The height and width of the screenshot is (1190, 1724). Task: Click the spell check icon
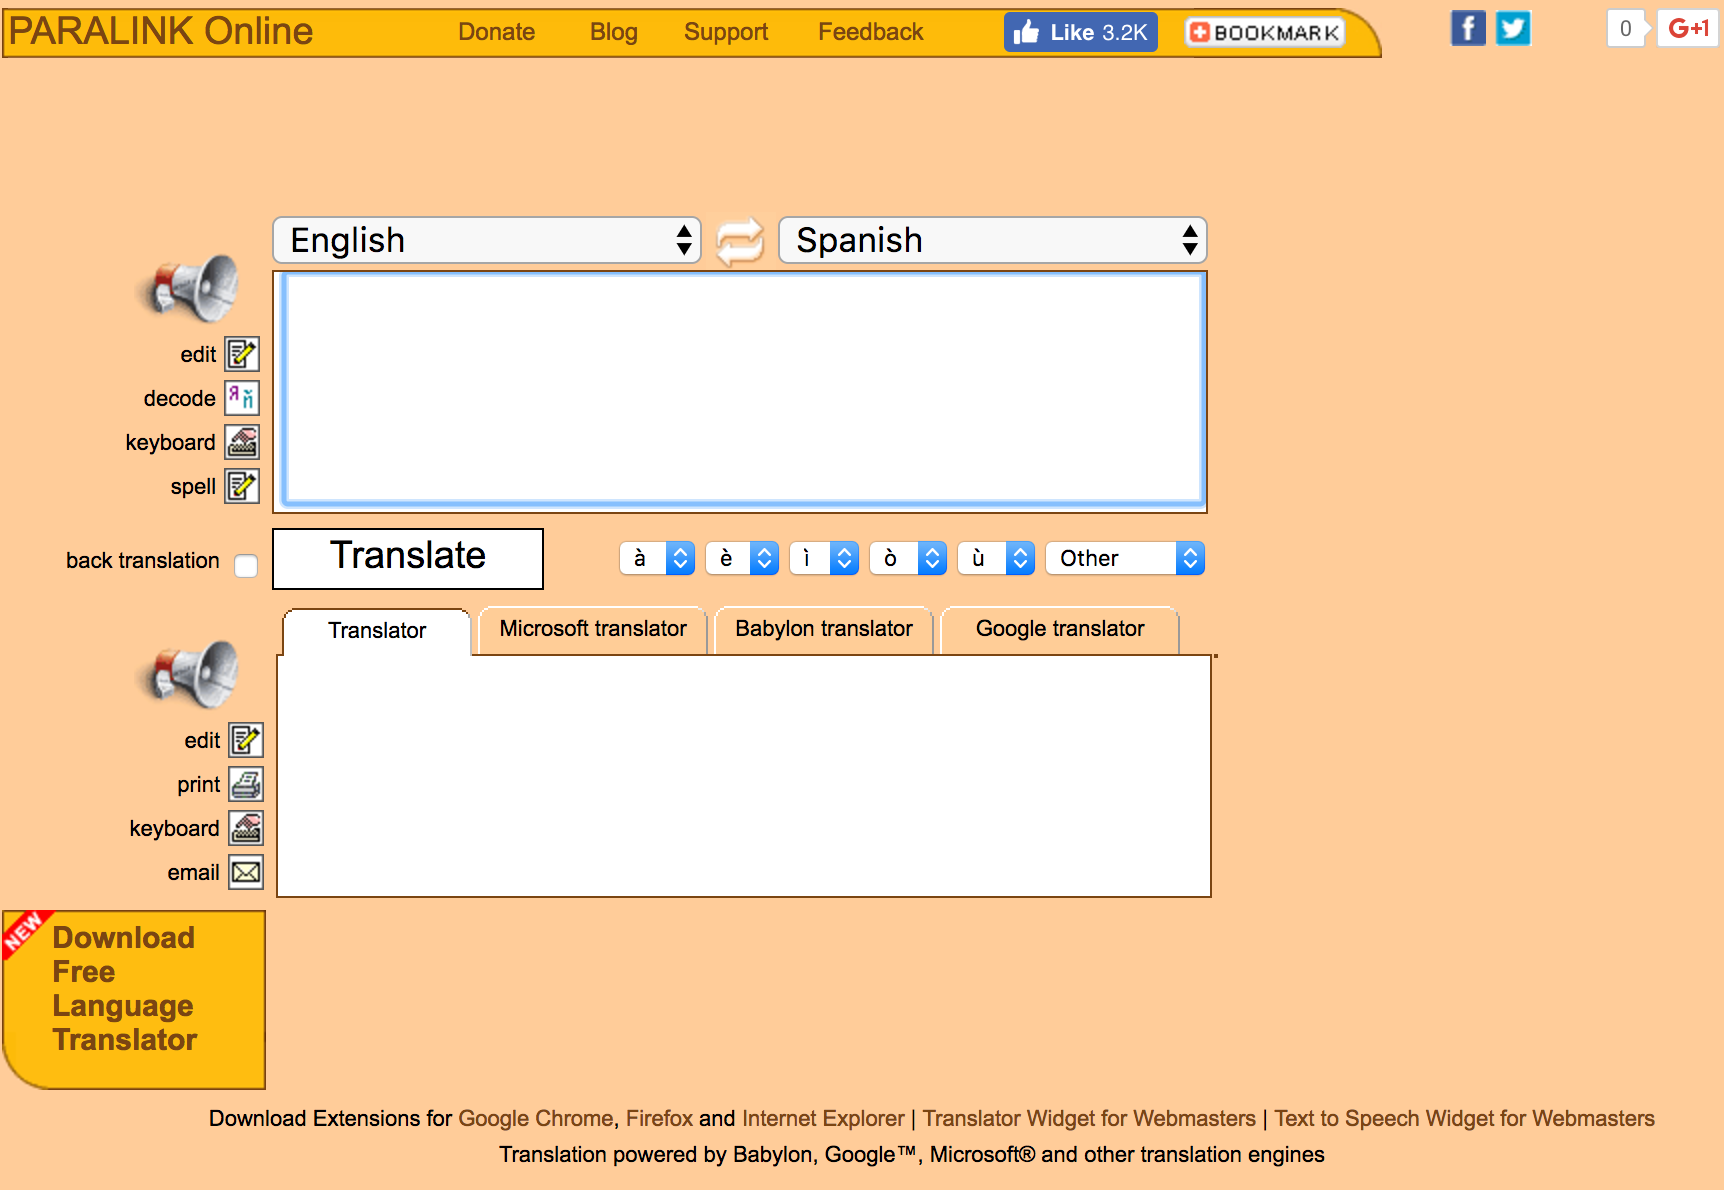242,486
